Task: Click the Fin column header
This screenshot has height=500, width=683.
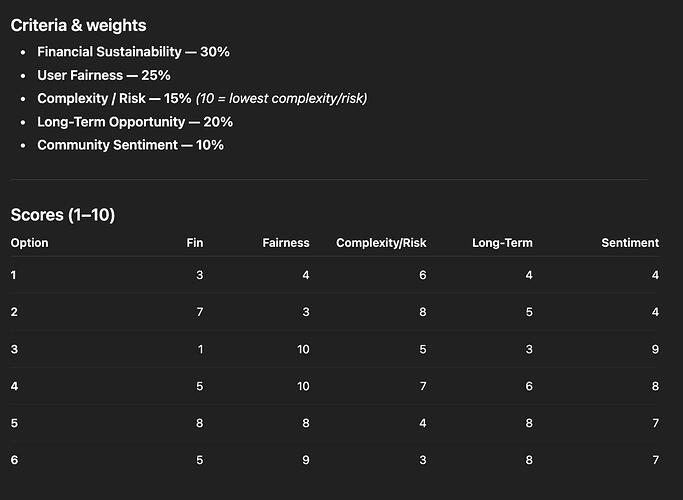Action: pyautogui.click(x=195, y=243)
